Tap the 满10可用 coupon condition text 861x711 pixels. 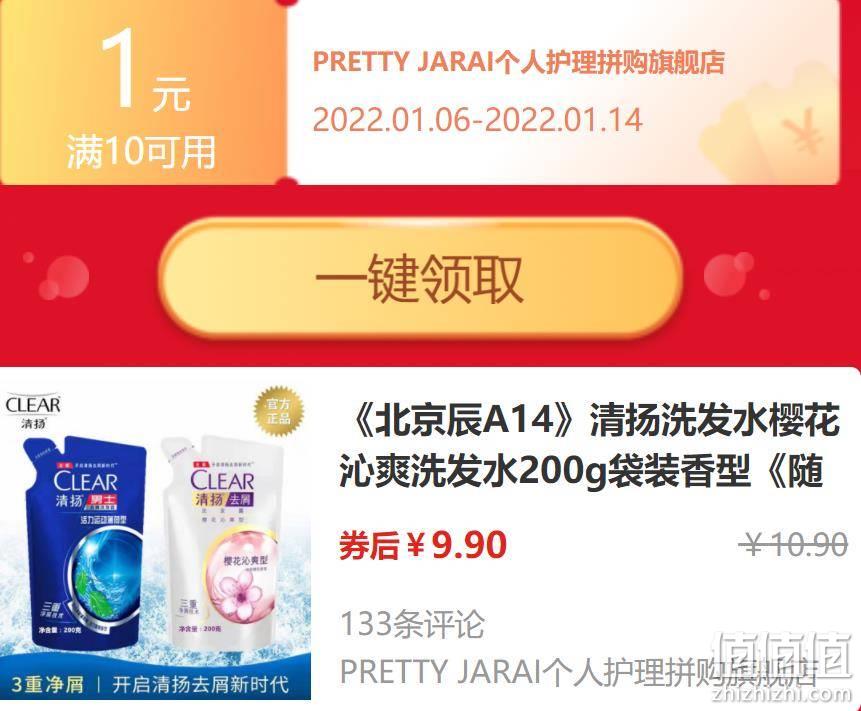tap(141, 152)
